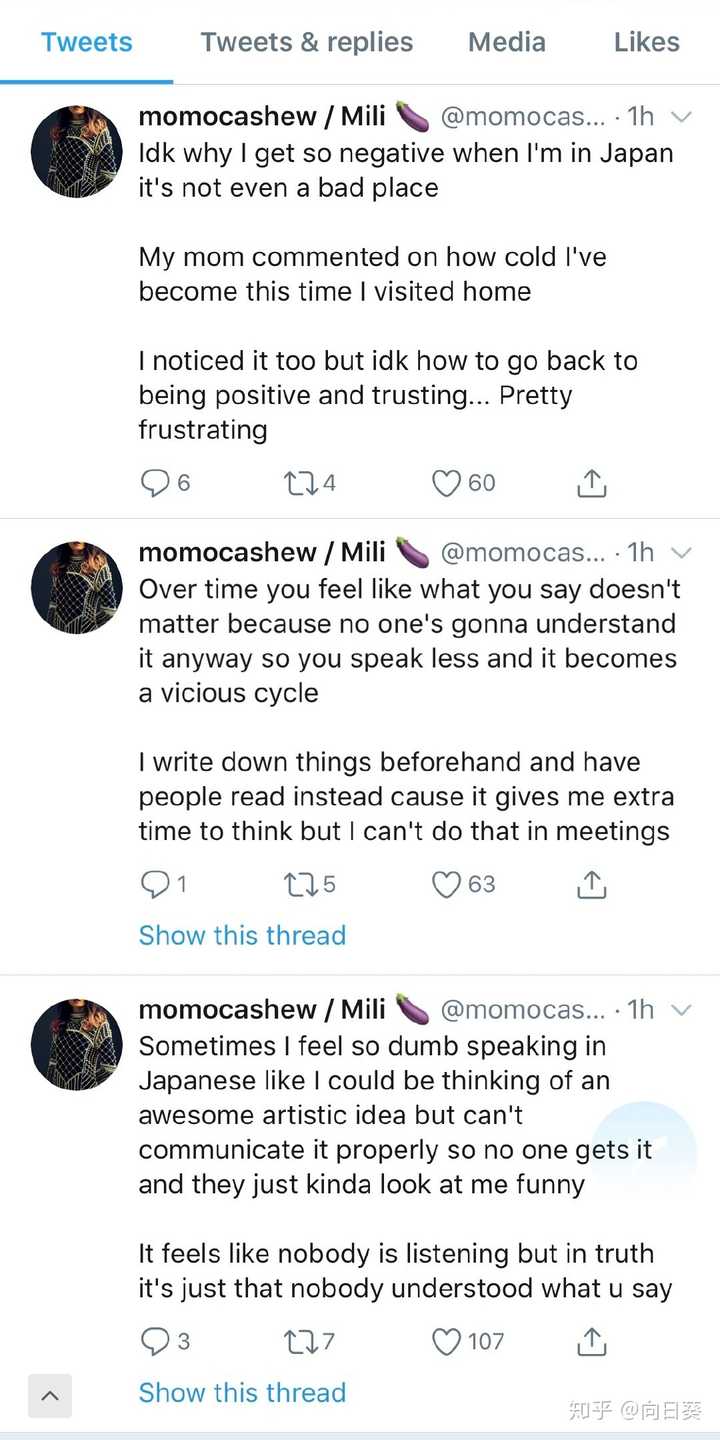This screenshot has width=720, height=1440.
Task: Switch to the Media tab
Action: pyautogui.click(x=507, y=42)
